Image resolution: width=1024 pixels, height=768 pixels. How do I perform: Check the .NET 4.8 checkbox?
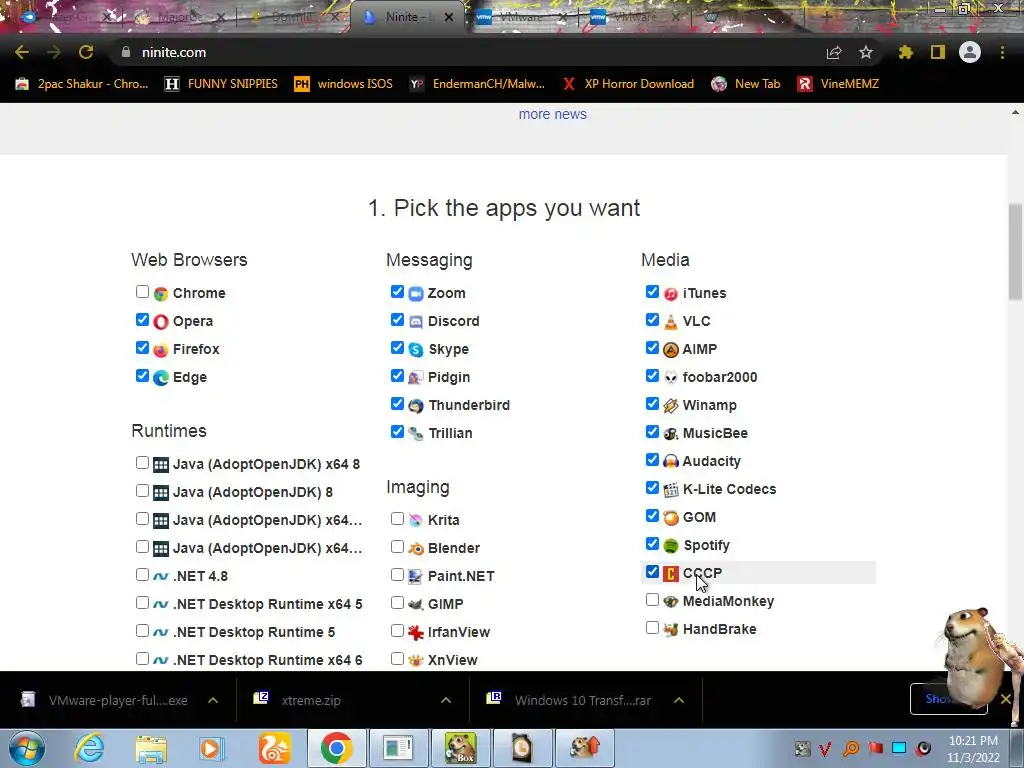[x=142, y=575]
